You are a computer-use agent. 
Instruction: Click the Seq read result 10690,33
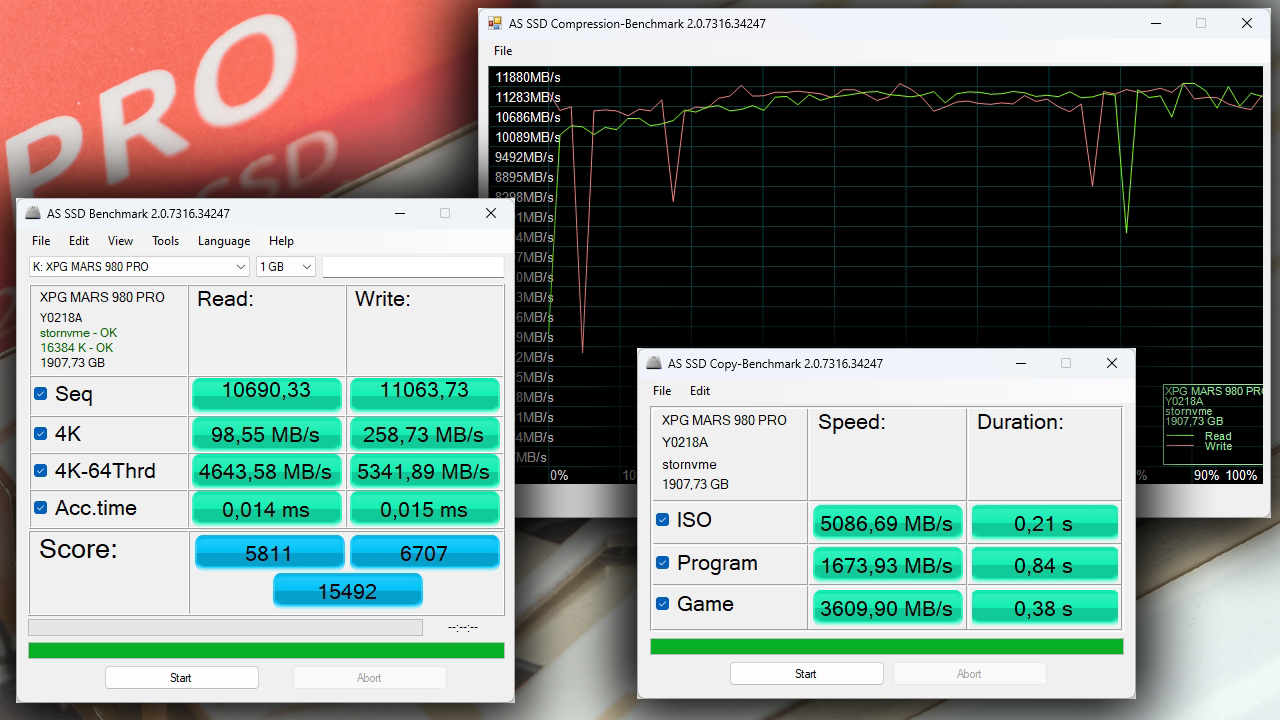(x=267, y=395)
